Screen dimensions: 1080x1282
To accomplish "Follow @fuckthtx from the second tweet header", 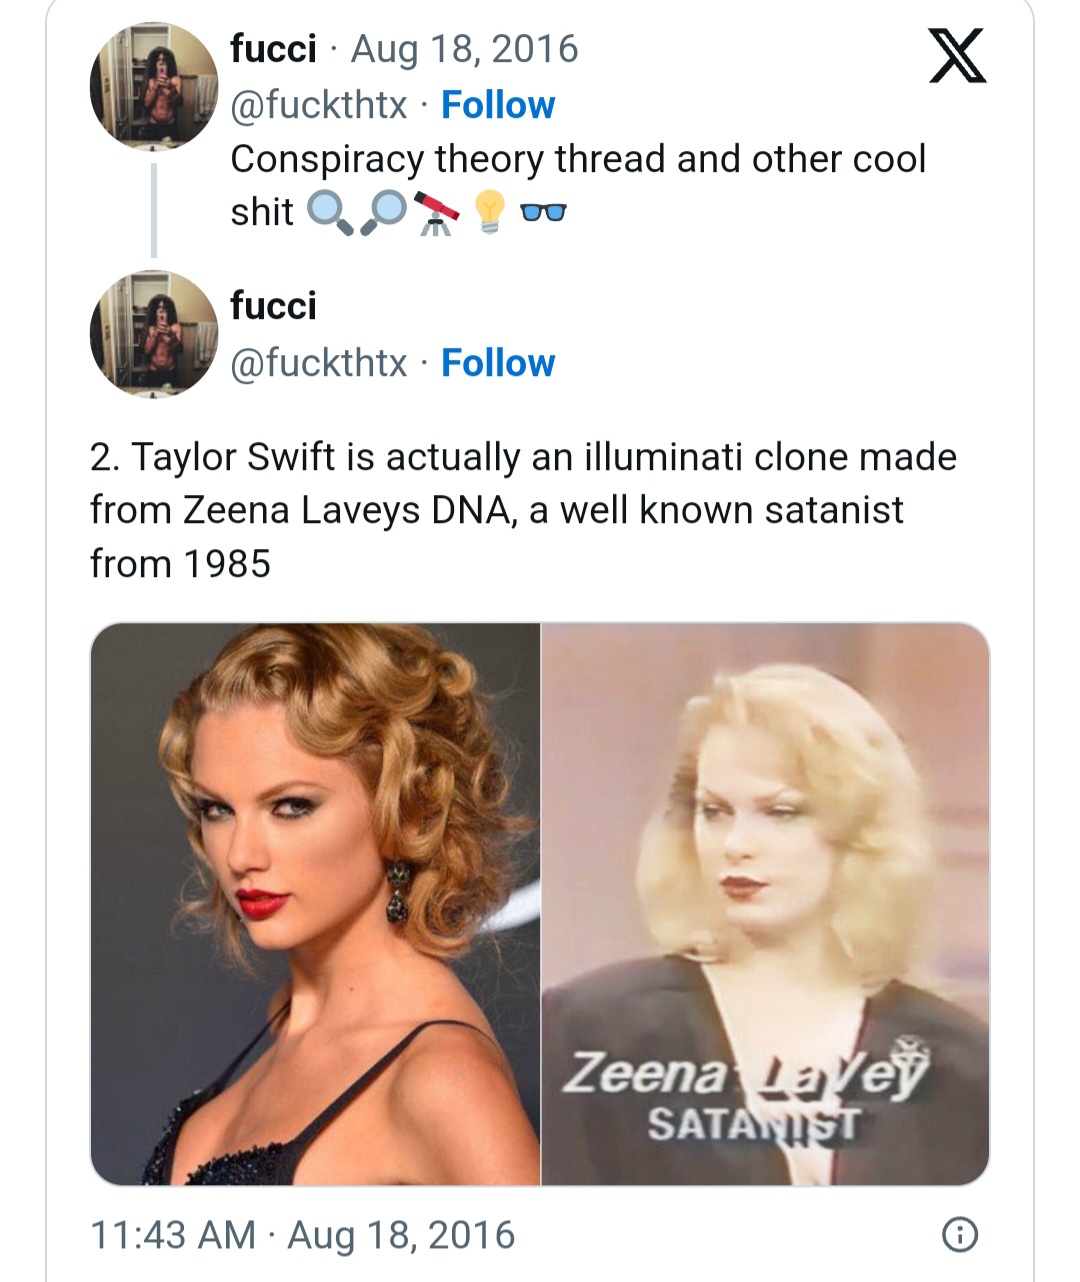I will (x=498, y=363).
